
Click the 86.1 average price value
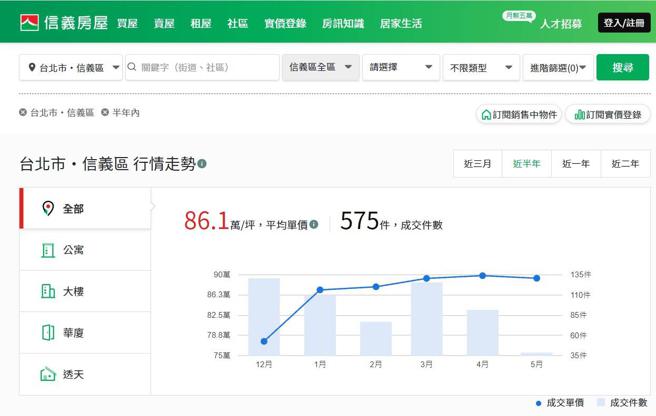(206, 221)
